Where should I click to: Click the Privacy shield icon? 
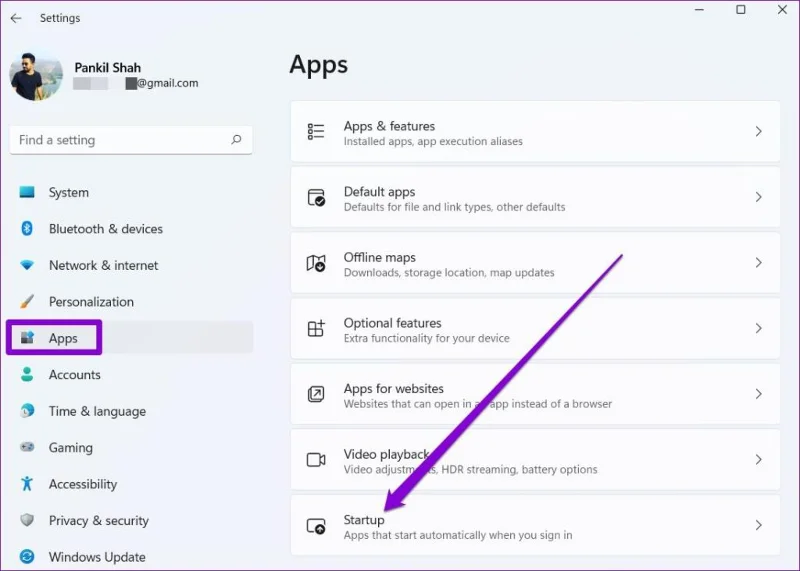click(27, 520)
